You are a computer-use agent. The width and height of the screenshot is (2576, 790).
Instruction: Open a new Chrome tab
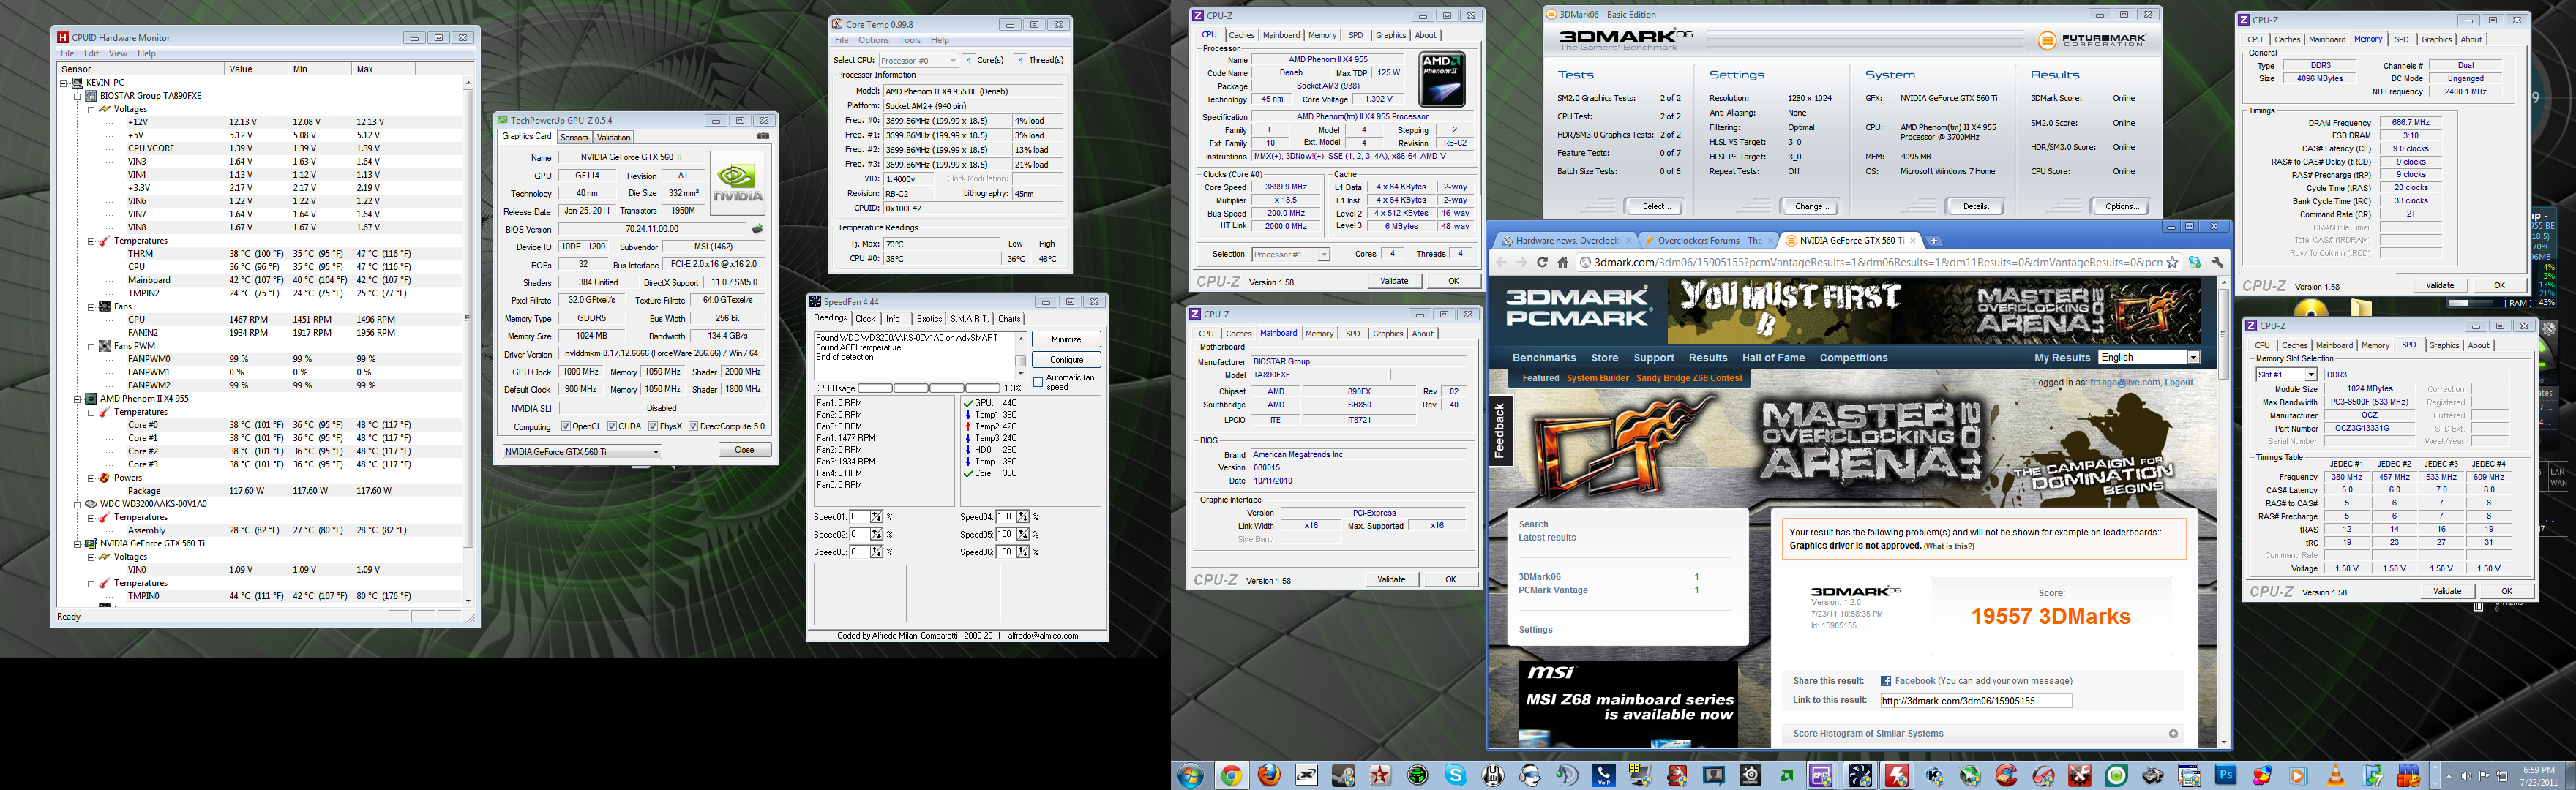tap(1933, 240)
